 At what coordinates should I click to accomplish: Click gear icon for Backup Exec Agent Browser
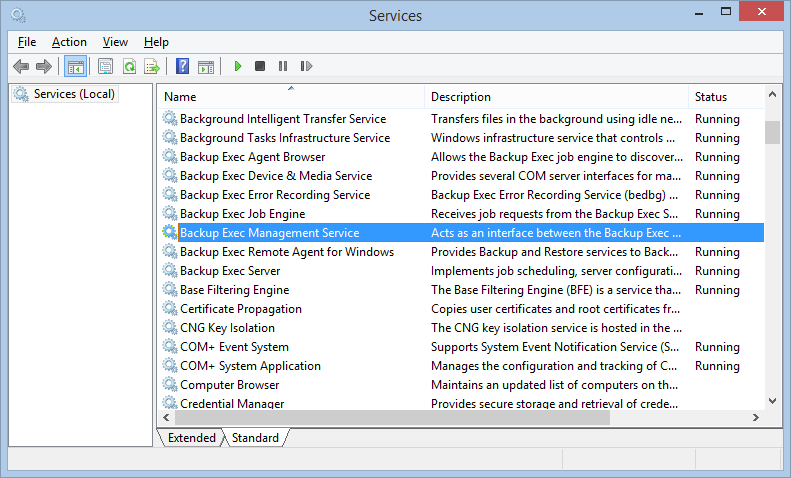tap(170, 156)
